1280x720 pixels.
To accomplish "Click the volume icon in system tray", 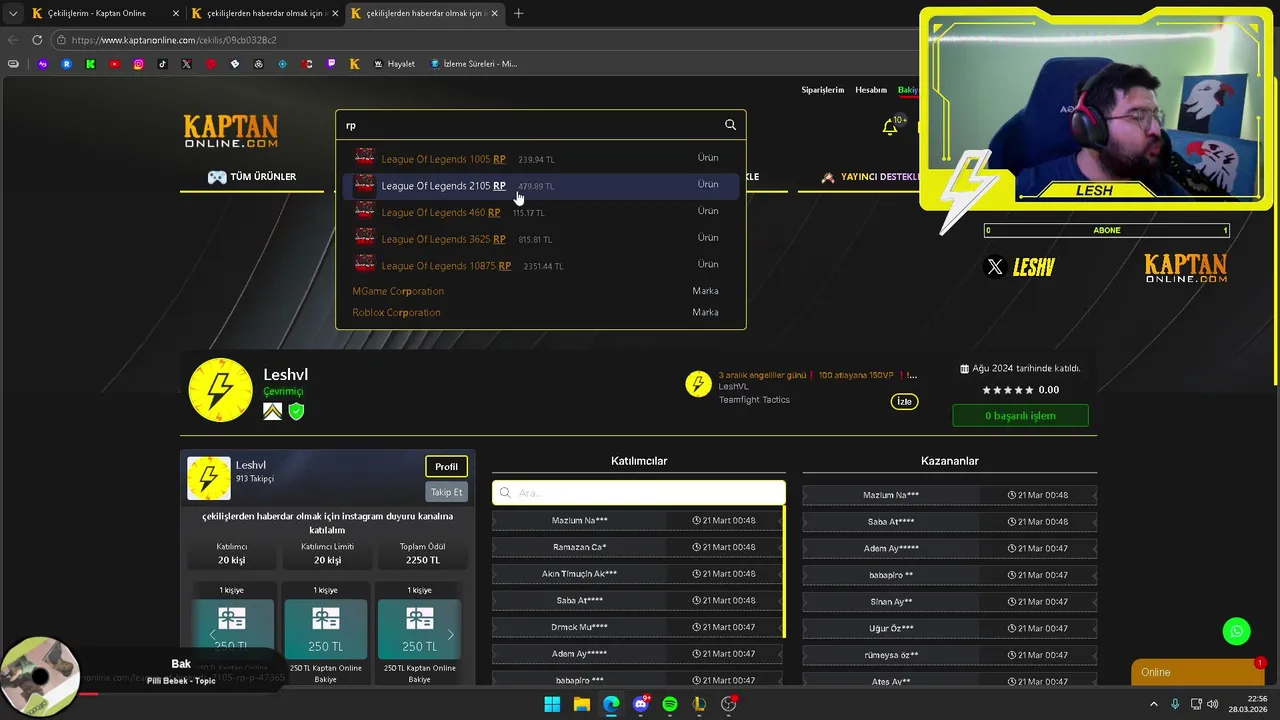I will coord(1213,704).
